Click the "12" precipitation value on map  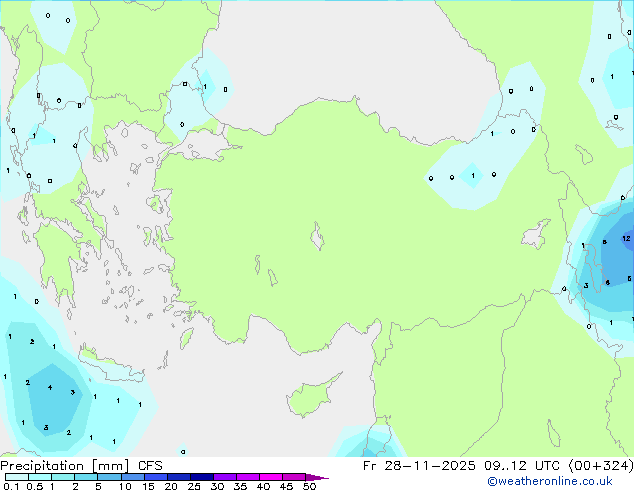[x=626, y=239]
